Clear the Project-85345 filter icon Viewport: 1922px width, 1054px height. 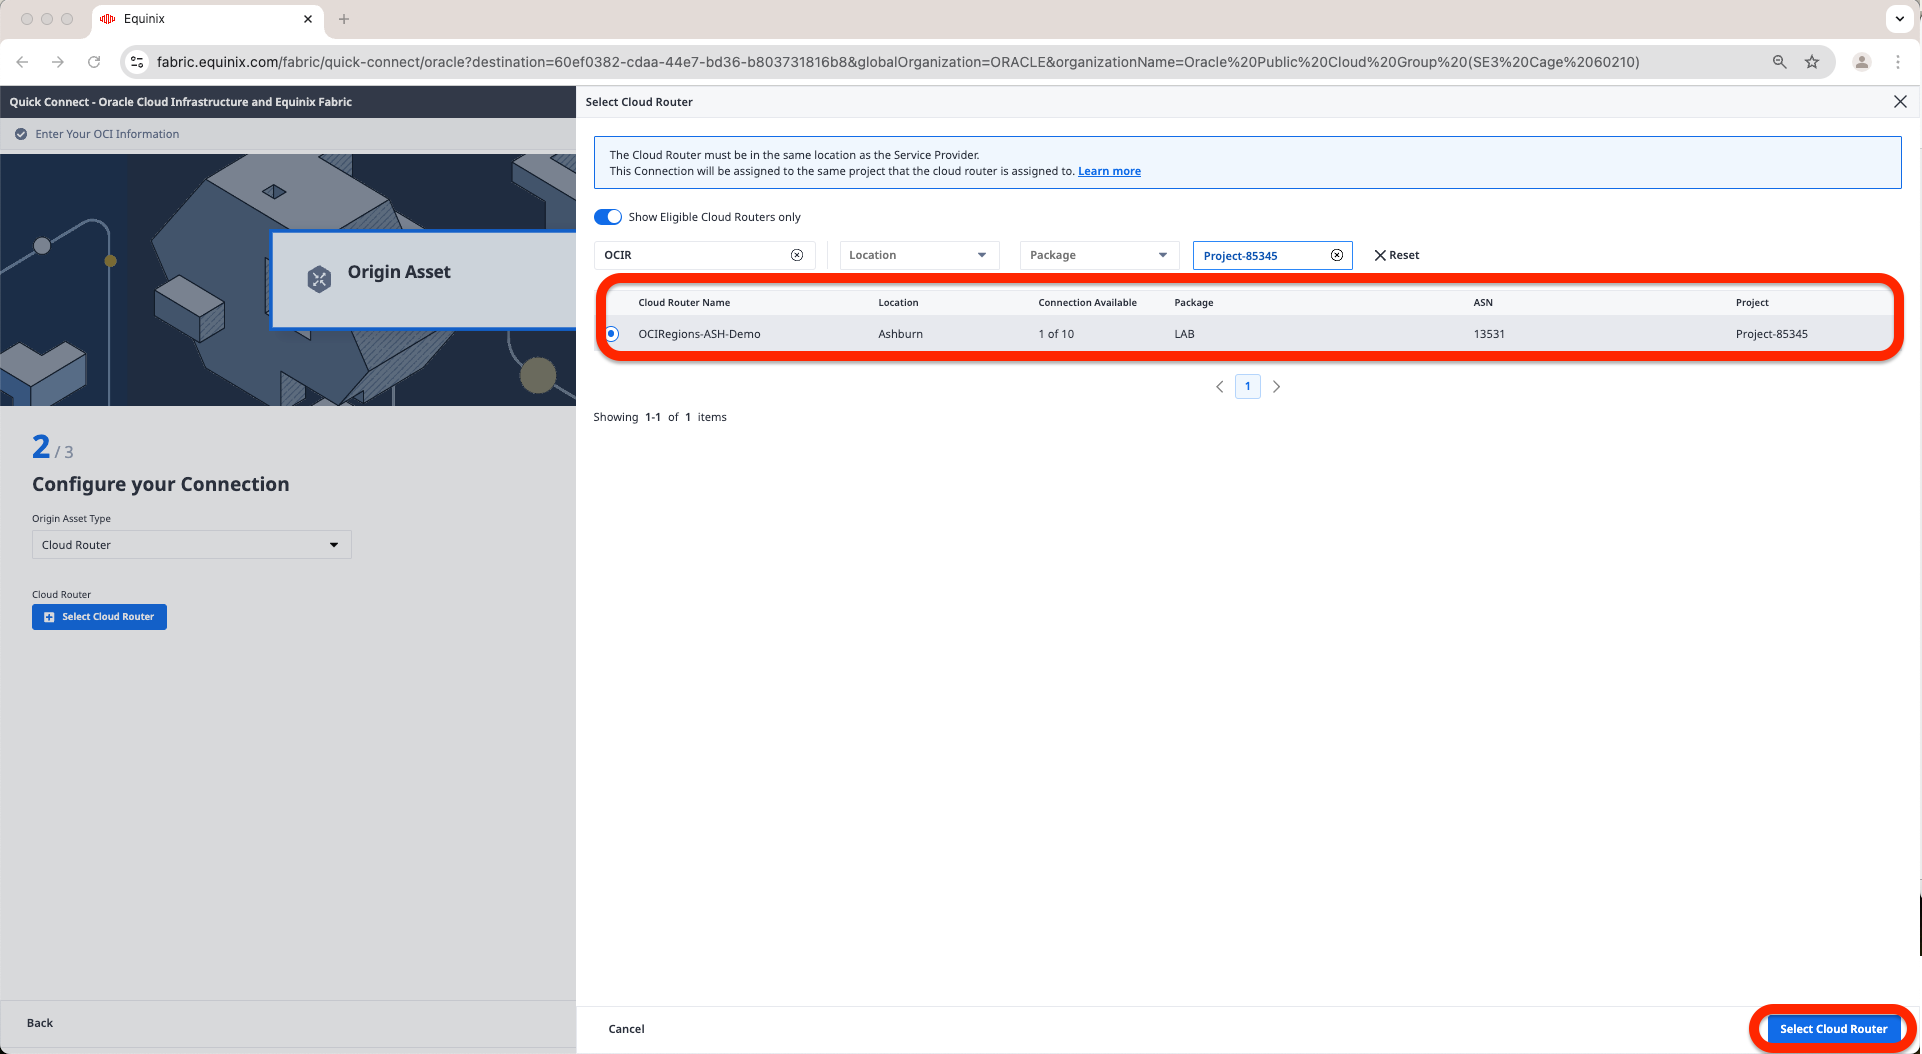point(1337,255)
